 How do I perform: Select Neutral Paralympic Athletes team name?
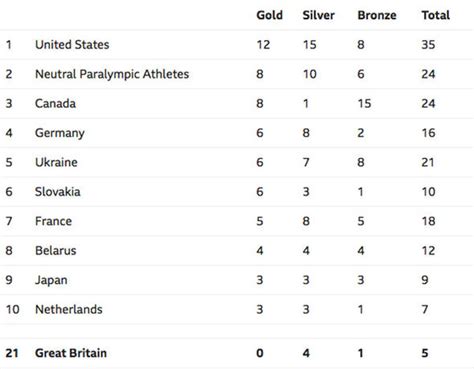[112, 74]
